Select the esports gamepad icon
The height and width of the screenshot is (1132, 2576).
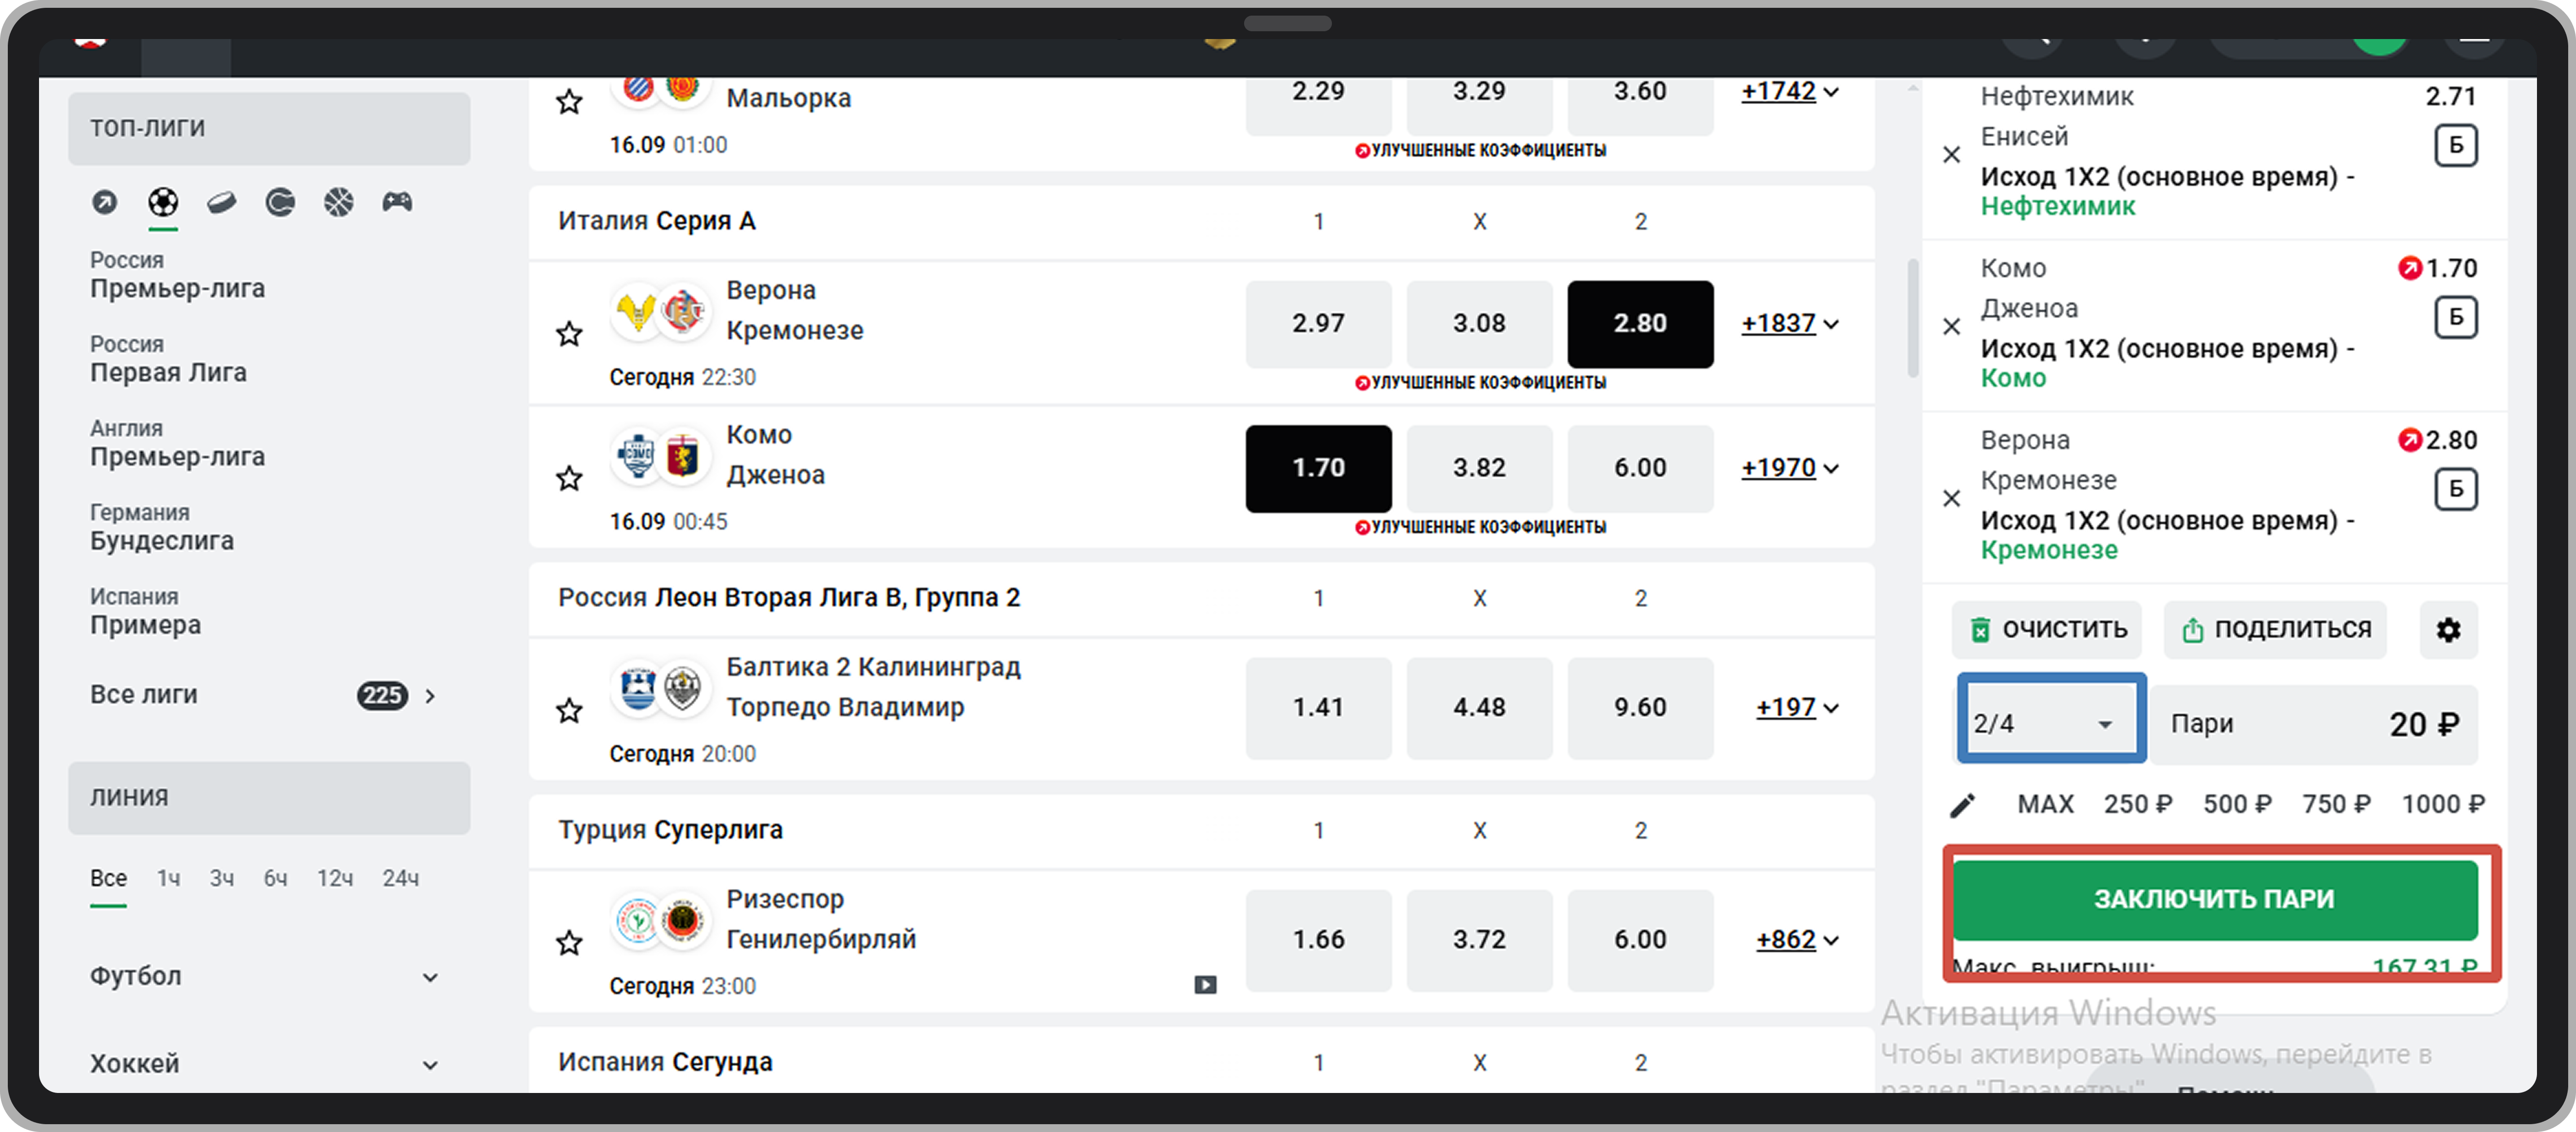pos(397,203)
